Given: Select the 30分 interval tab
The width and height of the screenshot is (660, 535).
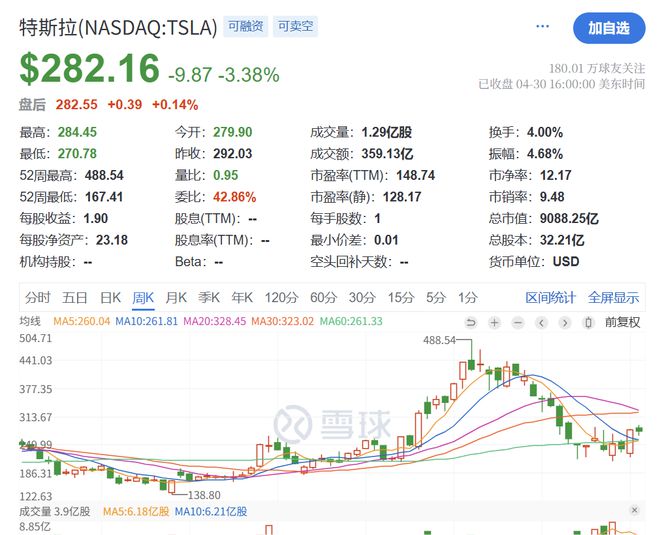Looking at the screenshot, I should click(362, 298).
